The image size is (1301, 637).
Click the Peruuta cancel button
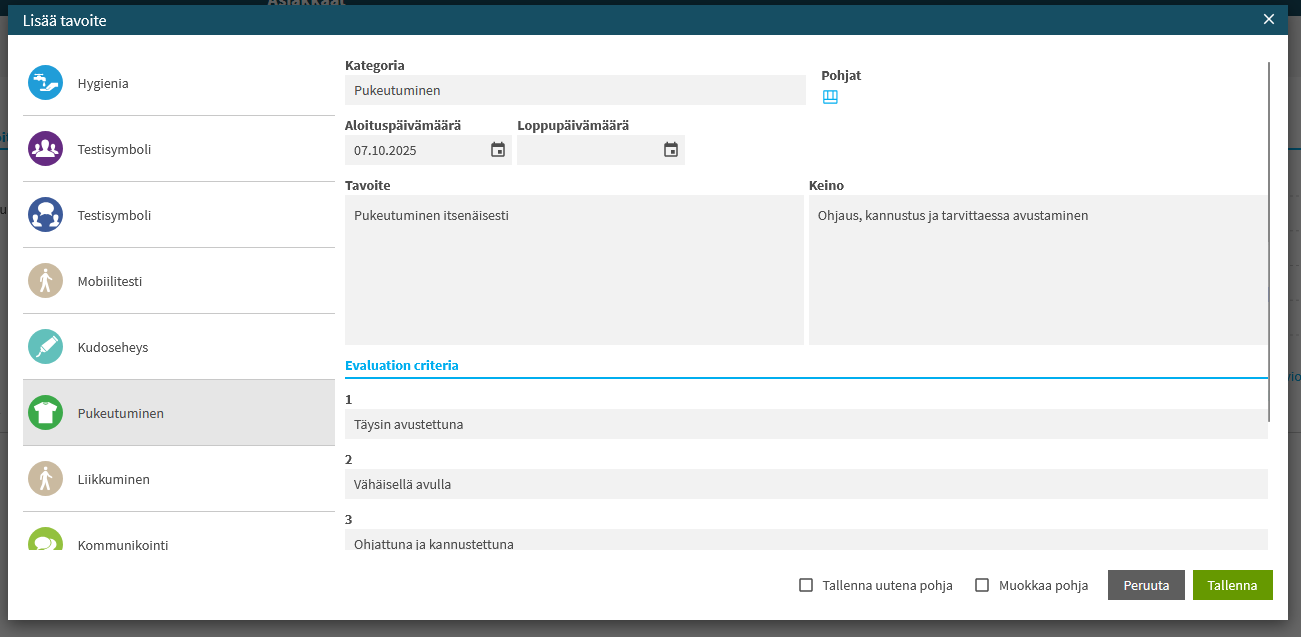pos(1146,585)
